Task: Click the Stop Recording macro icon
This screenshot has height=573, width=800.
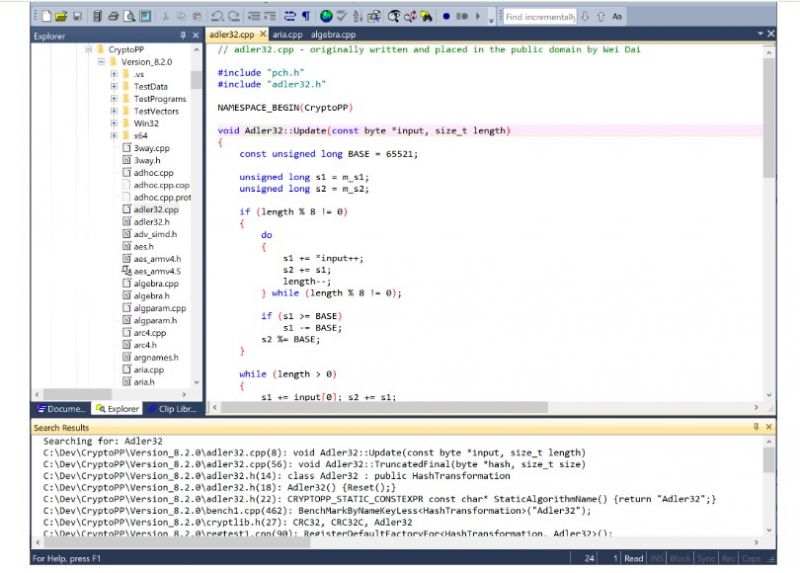Action: (462, 16)
